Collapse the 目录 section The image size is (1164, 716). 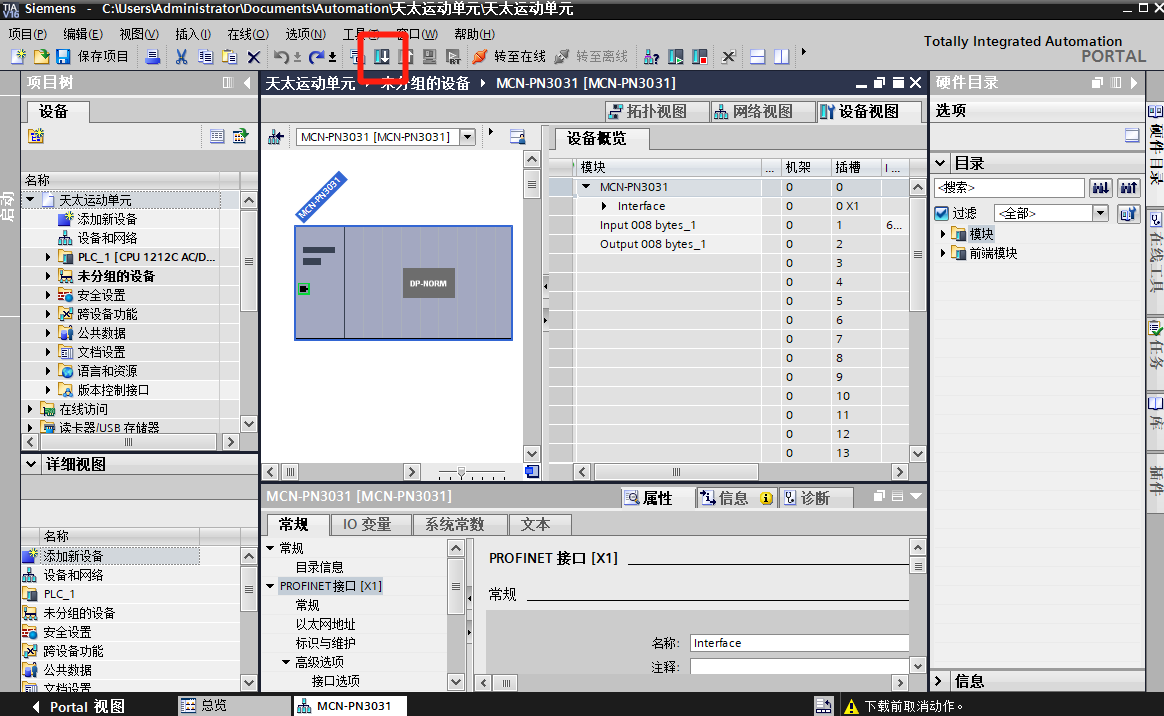[941, 163]
